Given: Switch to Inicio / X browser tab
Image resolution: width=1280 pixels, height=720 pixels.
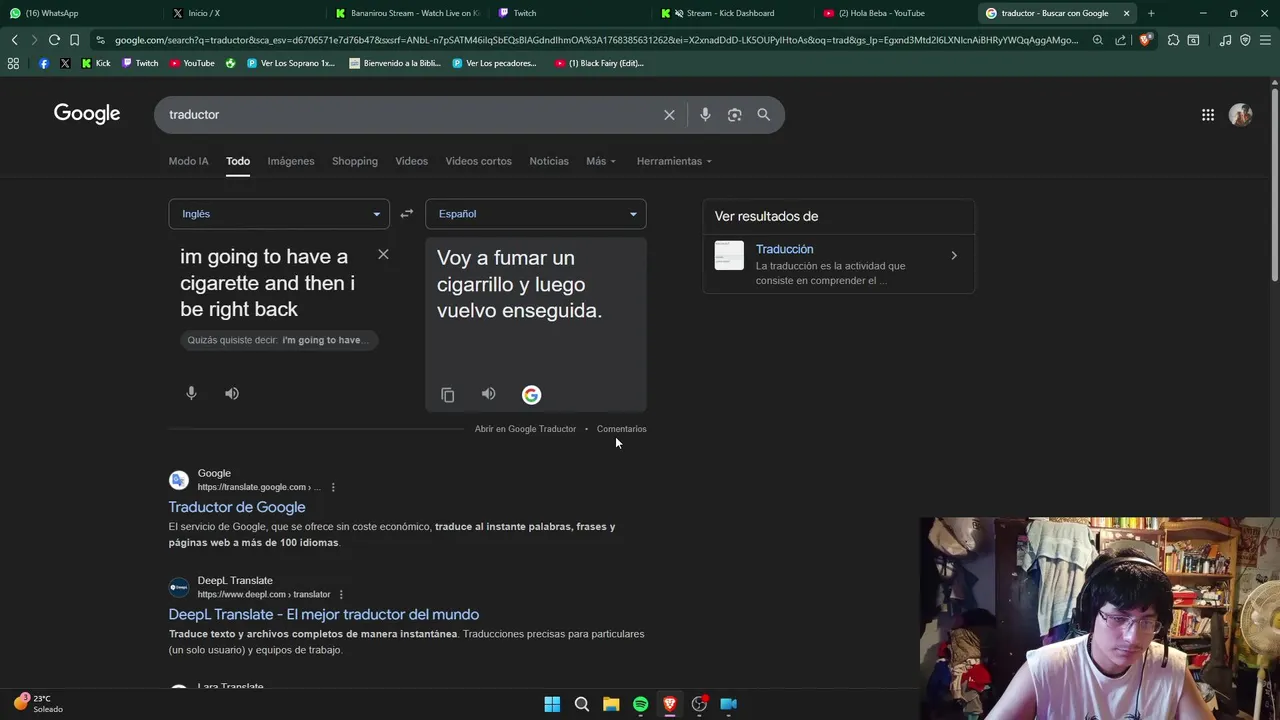Looking at the screenshot, I should [243, 13].
